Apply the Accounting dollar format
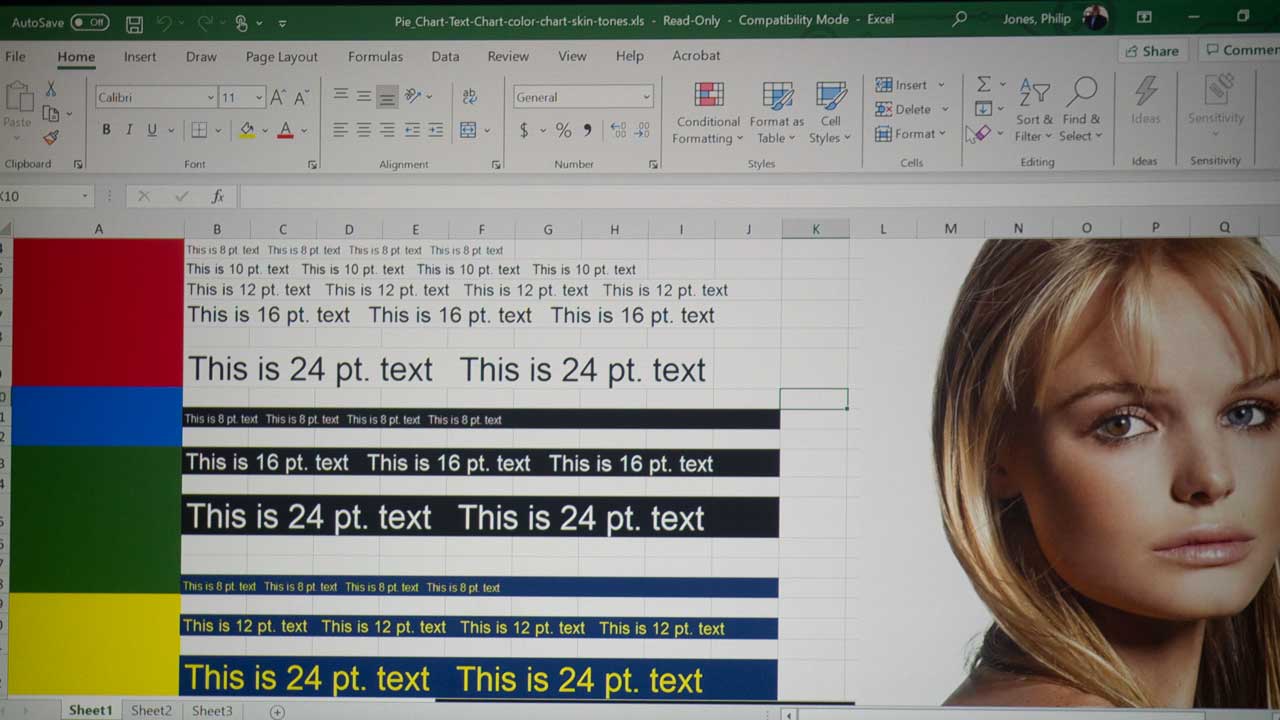Screen dimensions: 1280x720 [524, 130]
